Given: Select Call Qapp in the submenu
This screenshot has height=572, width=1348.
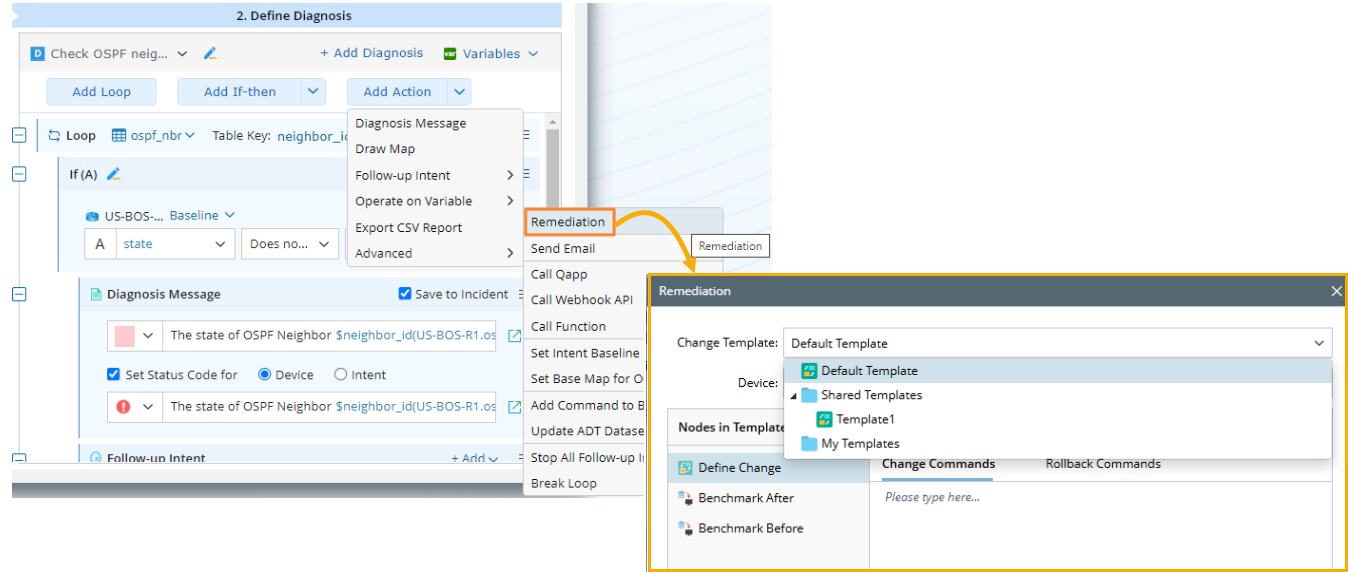Looking at the screenshot, I should 584,274.
